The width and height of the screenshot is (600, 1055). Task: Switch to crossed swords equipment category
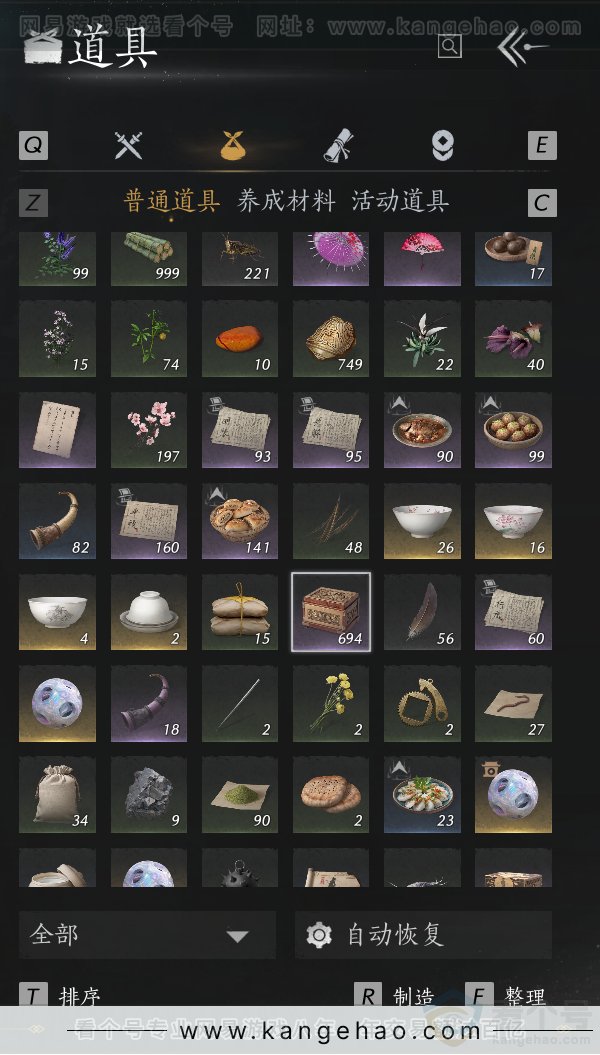[x=128, y=145]
